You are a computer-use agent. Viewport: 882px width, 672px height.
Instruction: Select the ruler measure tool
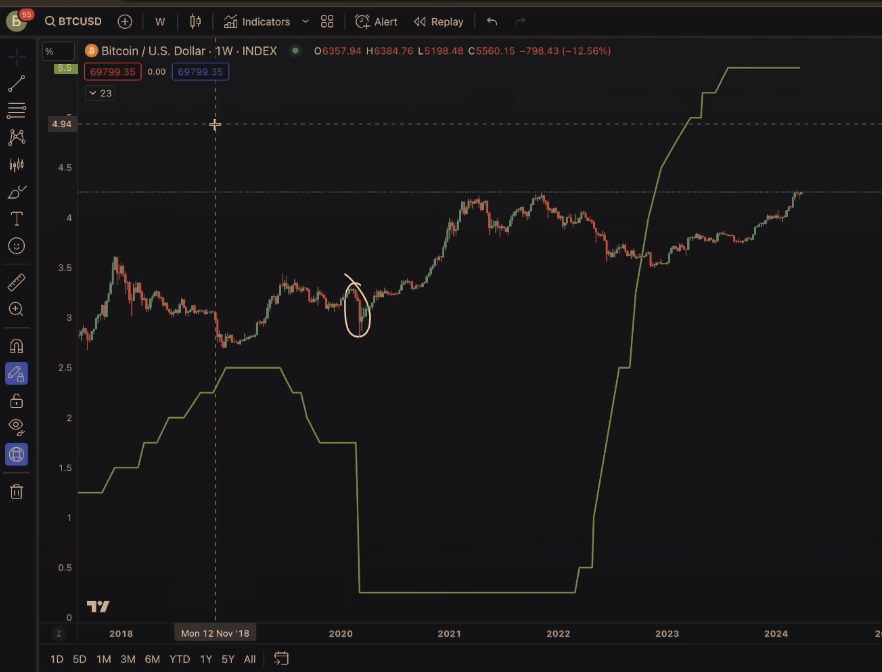[x=16, y=282]
